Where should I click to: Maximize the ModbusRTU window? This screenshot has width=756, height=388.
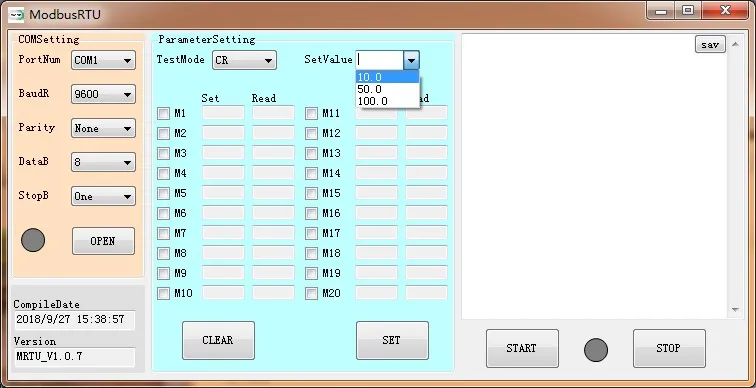click(688, 11)
